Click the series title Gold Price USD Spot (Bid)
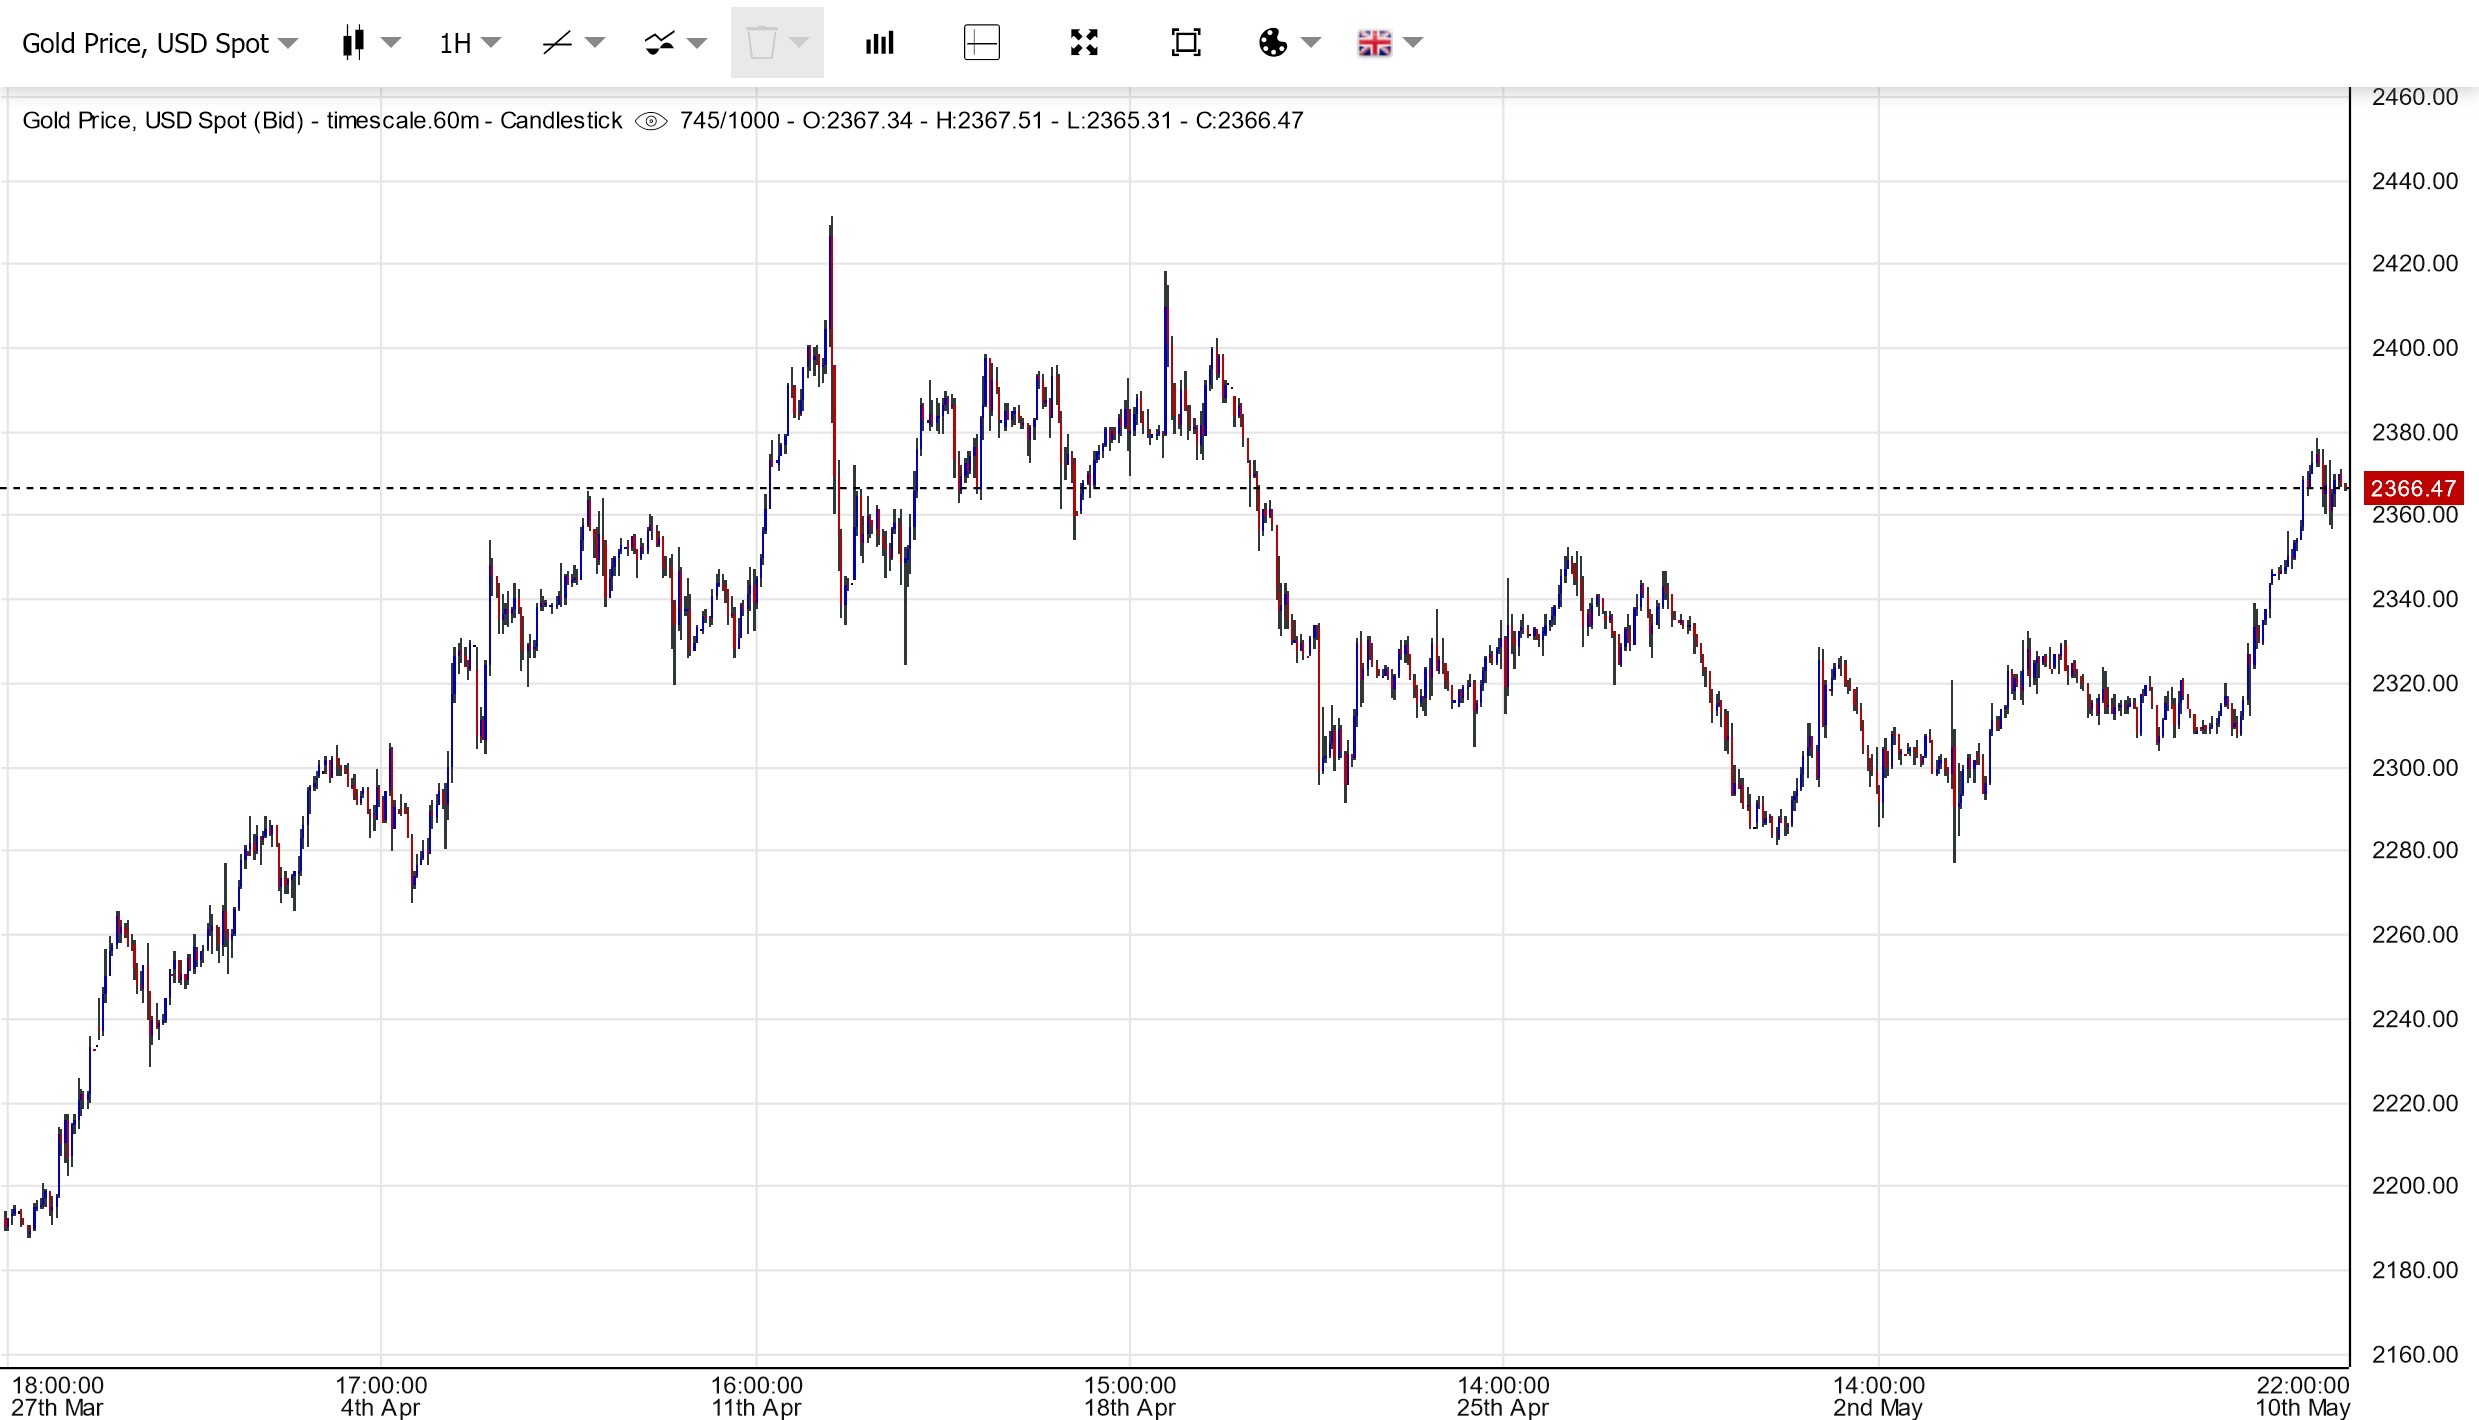The width and height of the screenshot is (2479, 1420). tap(163, 121)
